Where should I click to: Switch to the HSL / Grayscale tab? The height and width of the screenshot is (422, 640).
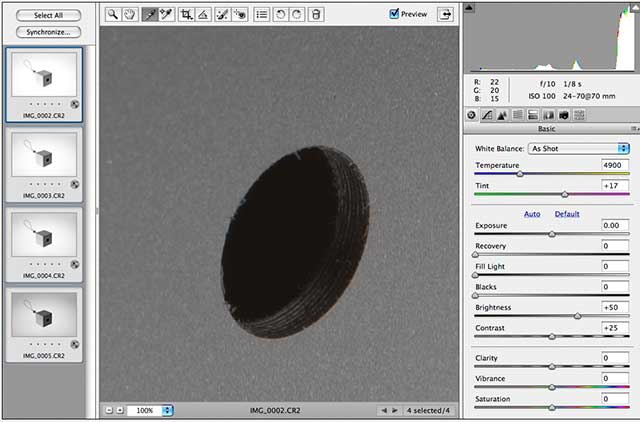[518, 115]
